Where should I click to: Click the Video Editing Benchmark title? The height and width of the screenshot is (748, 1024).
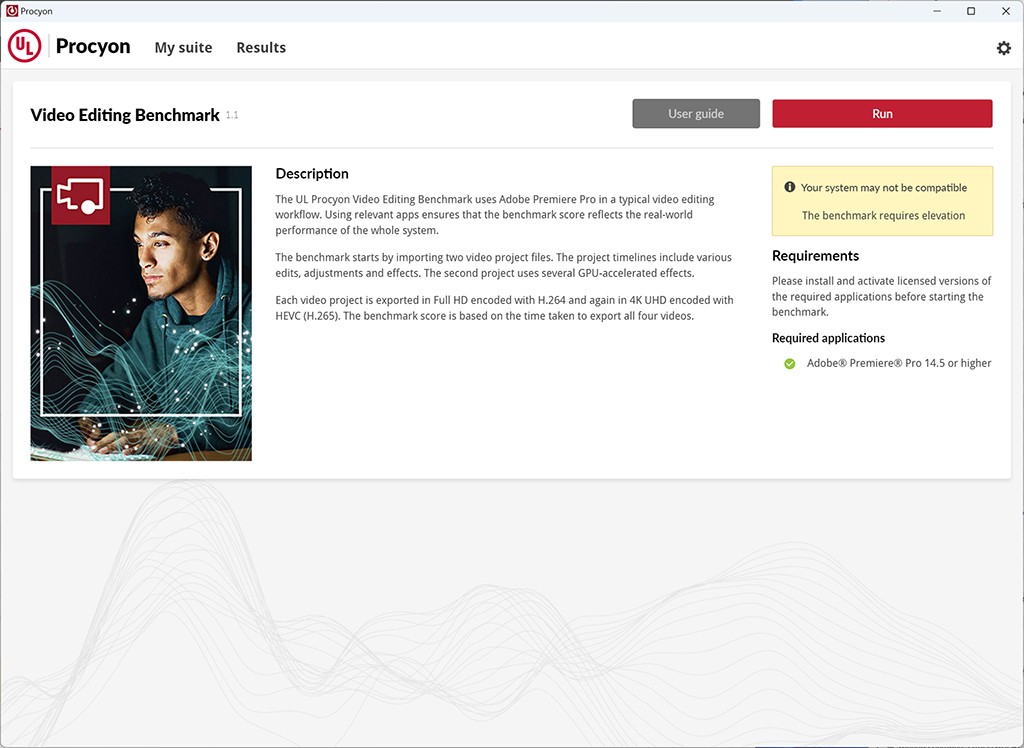[x=125, y=115]
